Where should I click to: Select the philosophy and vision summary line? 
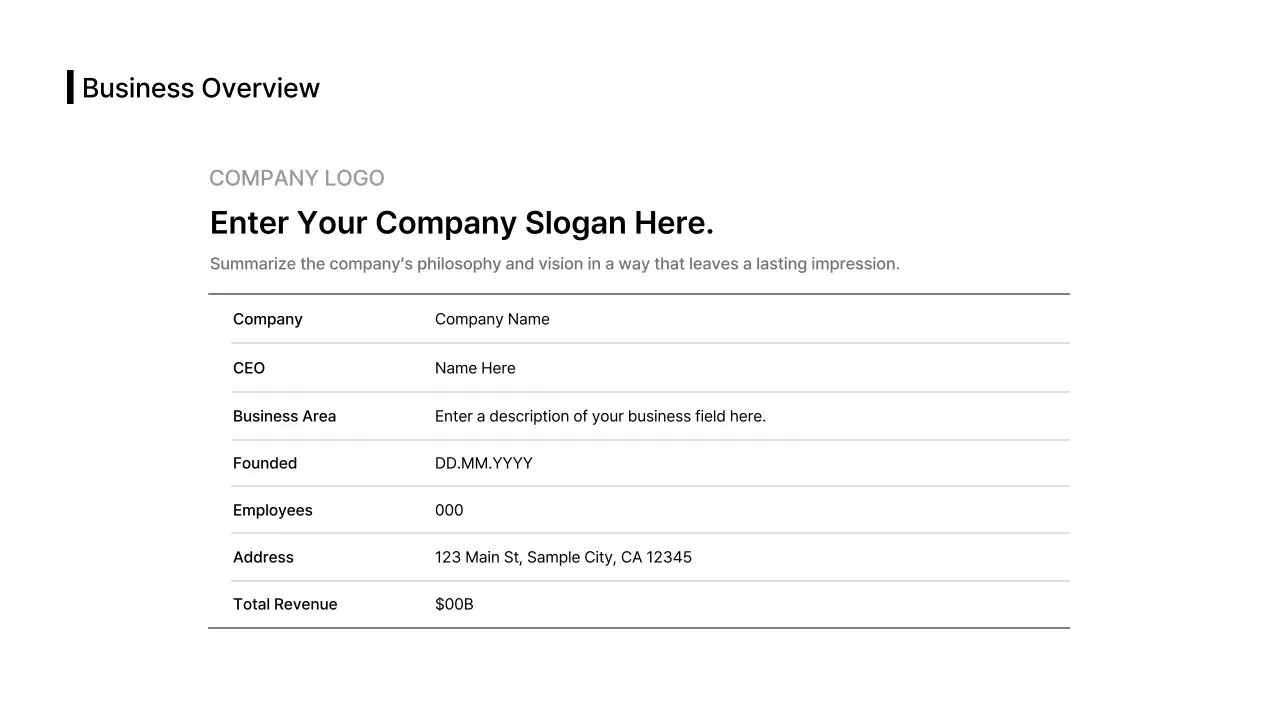554,264
